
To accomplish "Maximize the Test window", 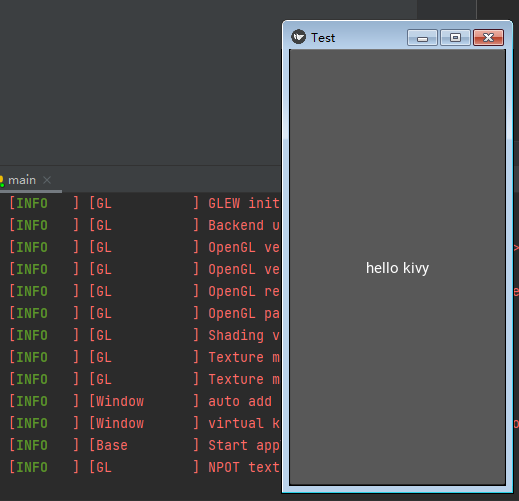I will click(x=455, y=37).
